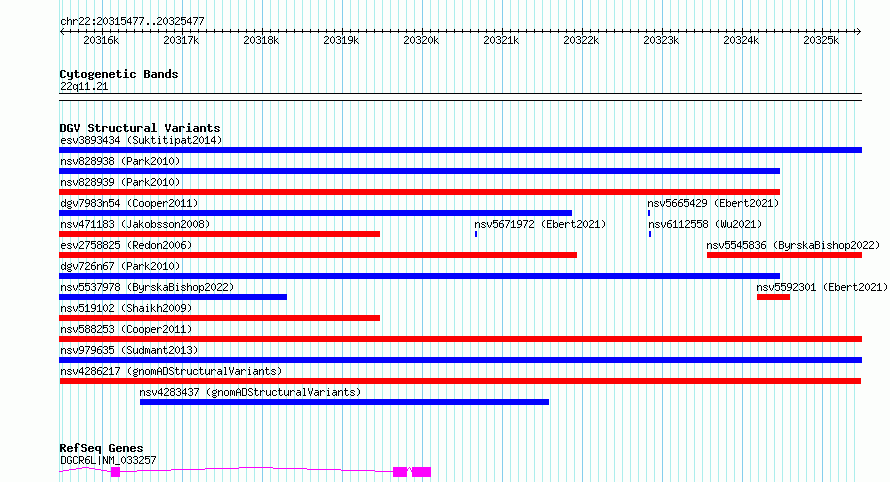
Task: Click the 20325k ruler position
Action: pos(821,40)
